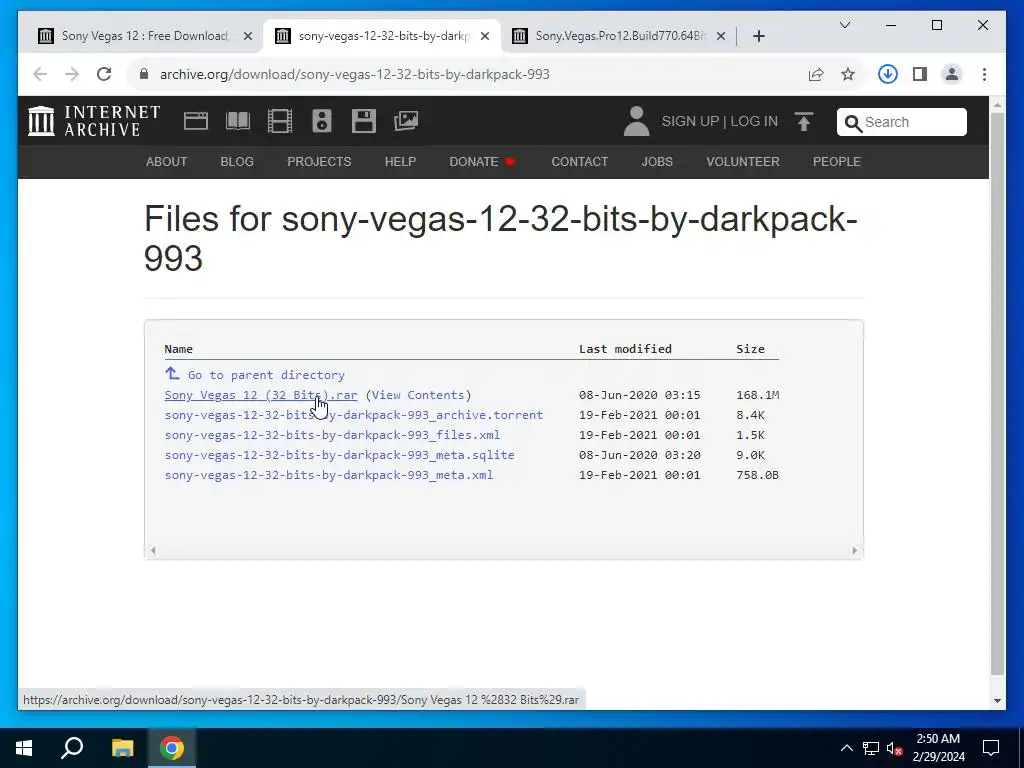
Task: Open the _archive.torrent file link
Action: [353, 415]
